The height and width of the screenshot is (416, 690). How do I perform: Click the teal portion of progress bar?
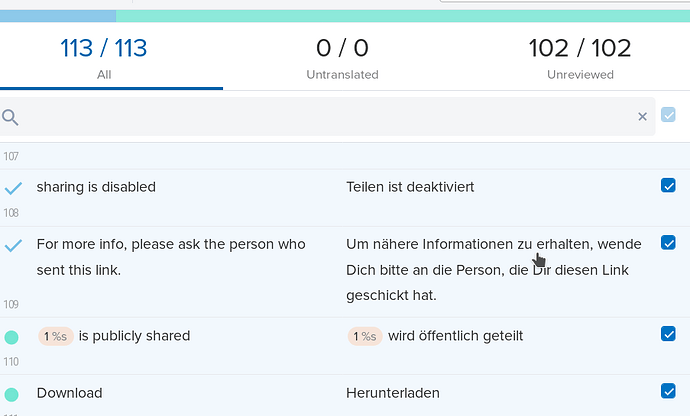[403, 16]
